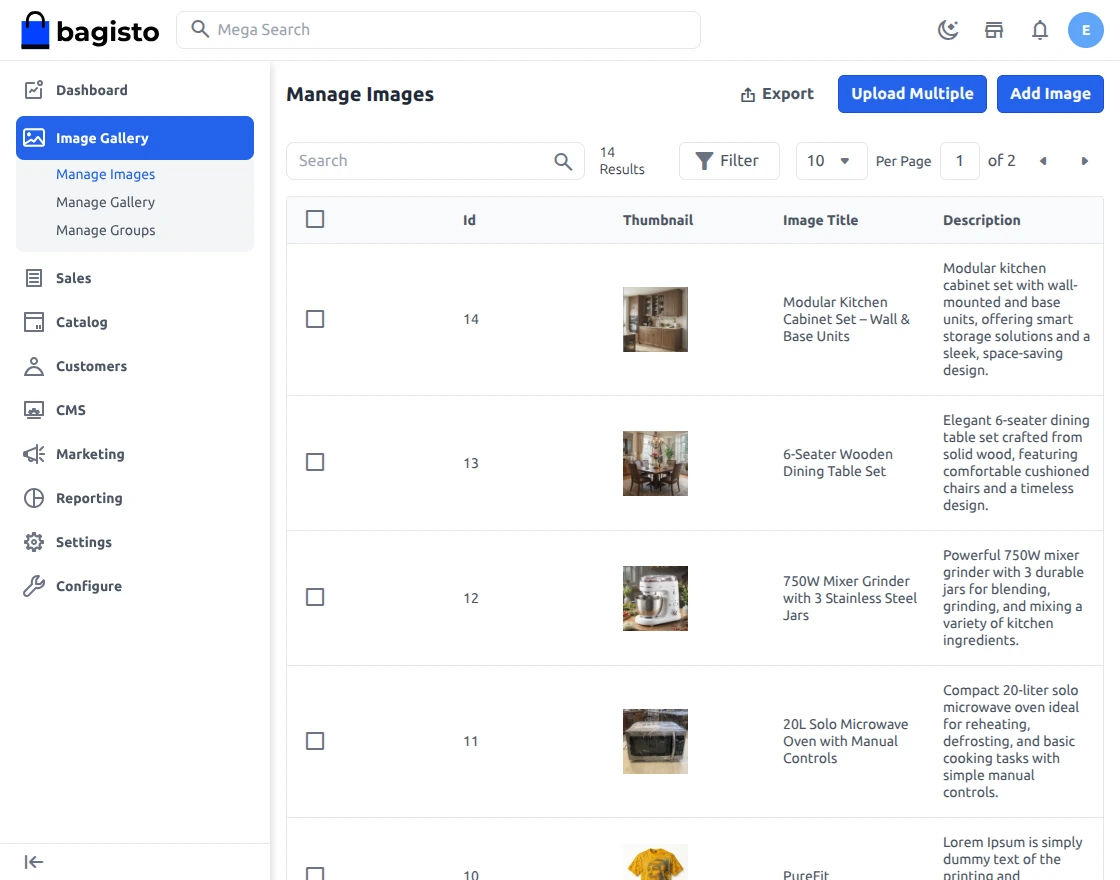This screenshot has height=880, width=1120.
Task: Open the per-page count dropdown
Action: coord(831,161)
